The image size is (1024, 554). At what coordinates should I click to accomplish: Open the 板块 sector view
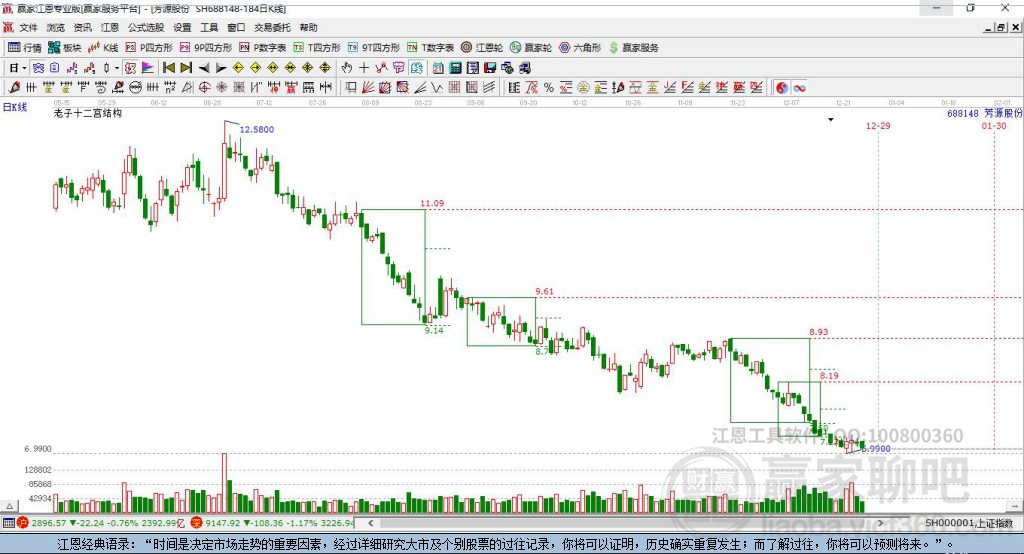tap(64, 48)
